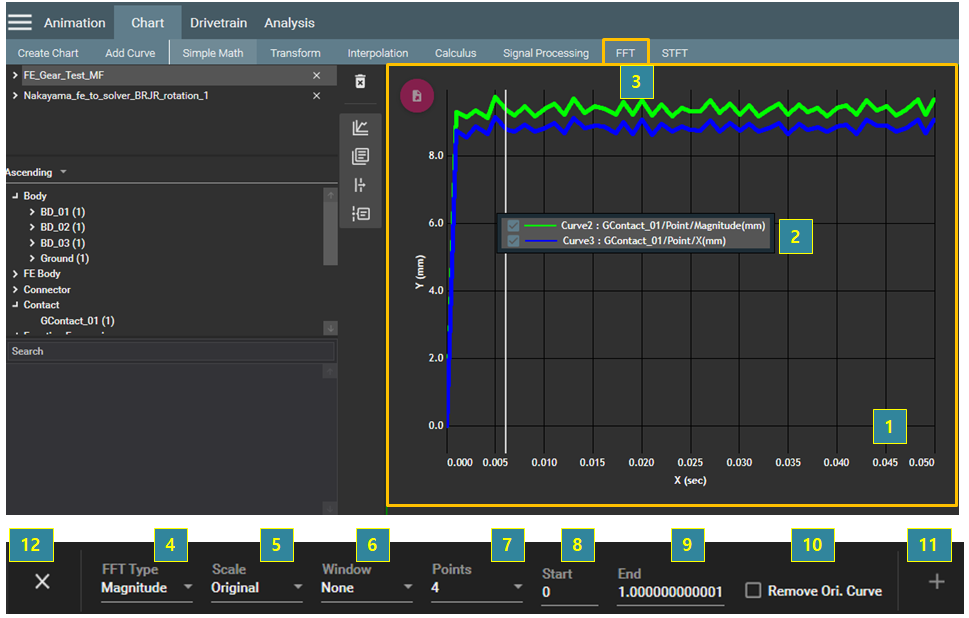Viewport: 969px width, 618px height.
Task: Click the plus icon in FFT bar
Action: [x=935, y=582]
